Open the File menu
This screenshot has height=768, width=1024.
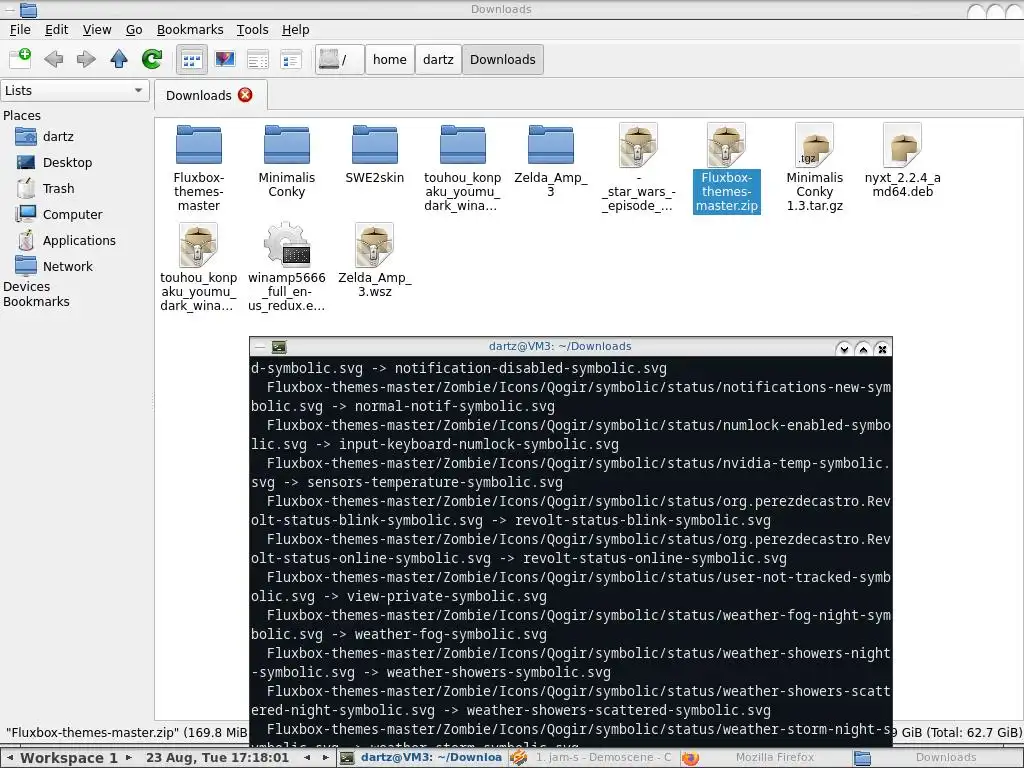[x=20, y=29]
